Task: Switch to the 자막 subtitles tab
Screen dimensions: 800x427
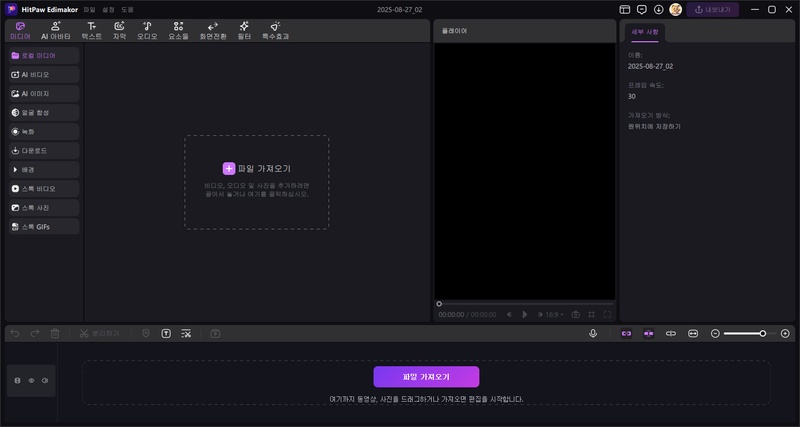Action: [119, 31]
